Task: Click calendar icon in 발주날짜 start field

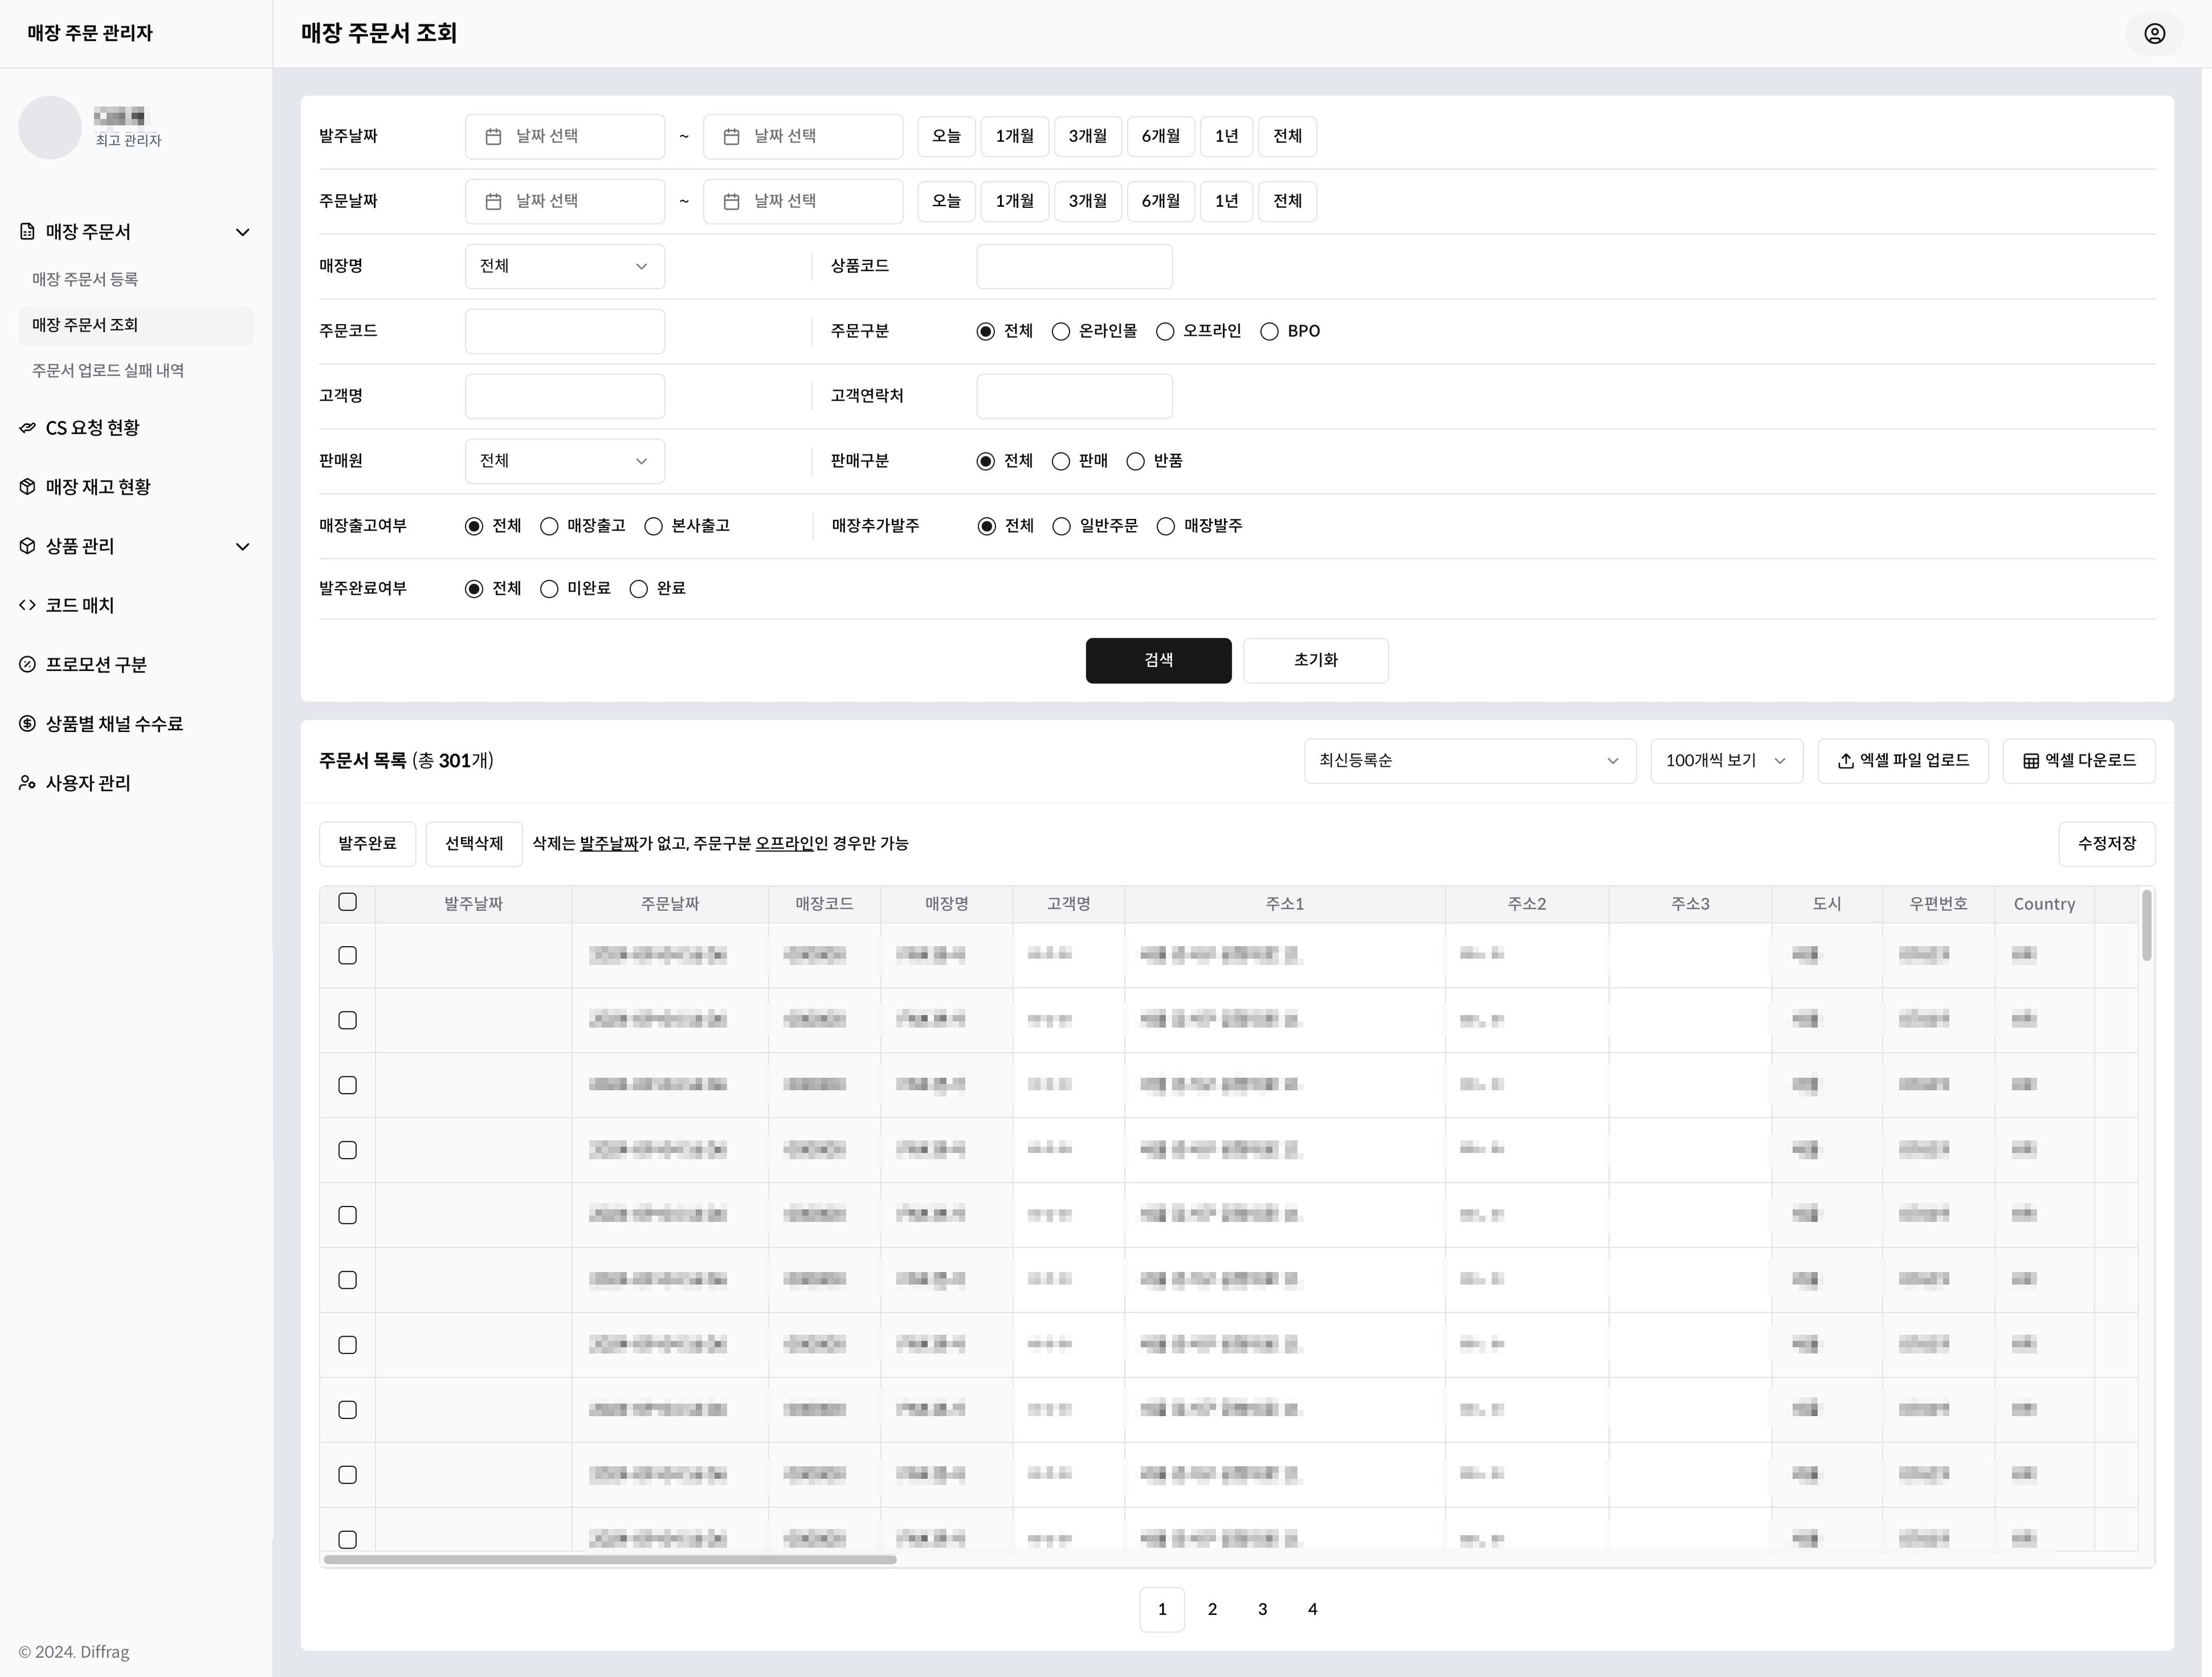Action: 493,137
